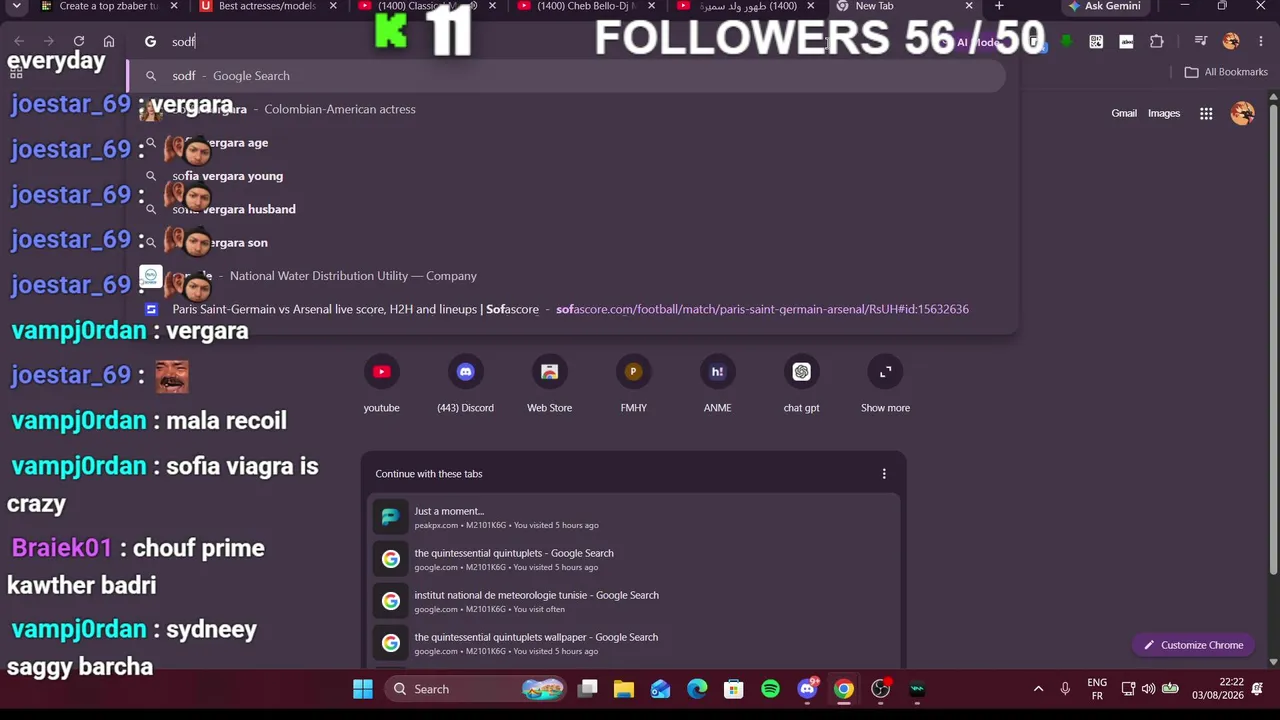
Task: Open the Chrome profile avatar in toolbar
Action: (x=1231, y=42)
